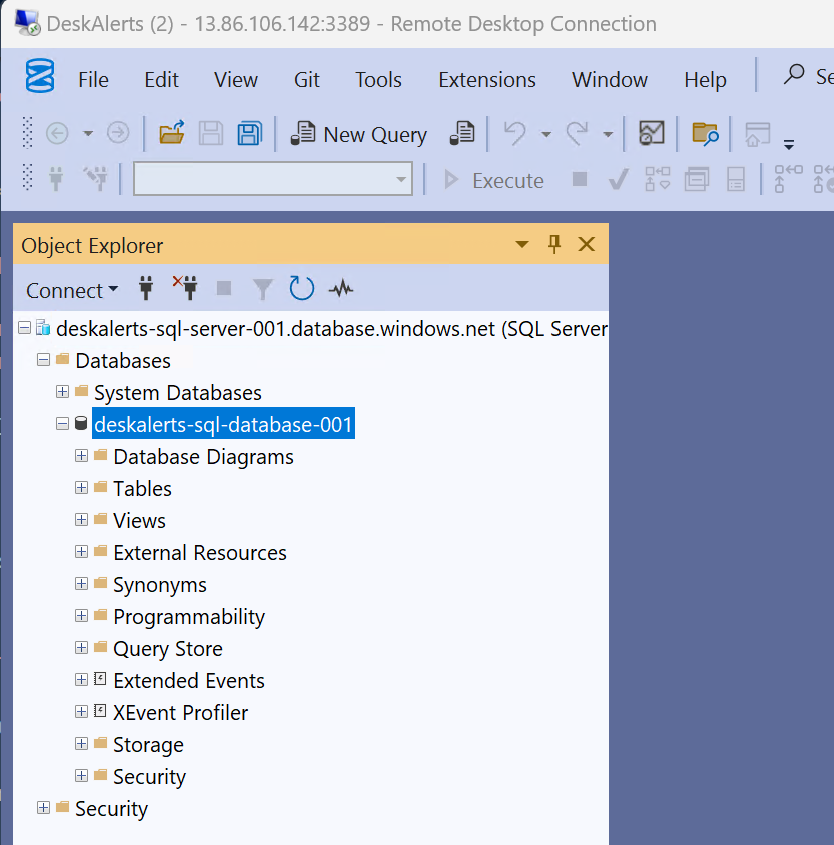Viewport: 834px width, 845px height.
Task: Toggle the Object Explorer pin to auto-hide
Action: [x=554, y=244]
